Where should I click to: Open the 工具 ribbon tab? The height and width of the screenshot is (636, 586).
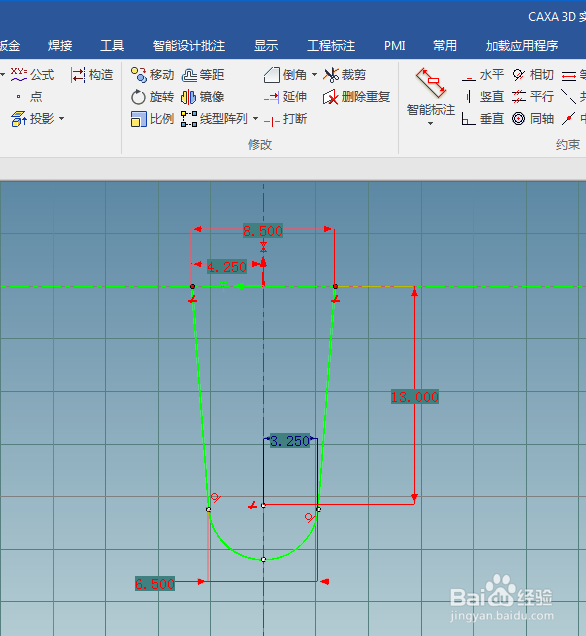tap(112, 45)
